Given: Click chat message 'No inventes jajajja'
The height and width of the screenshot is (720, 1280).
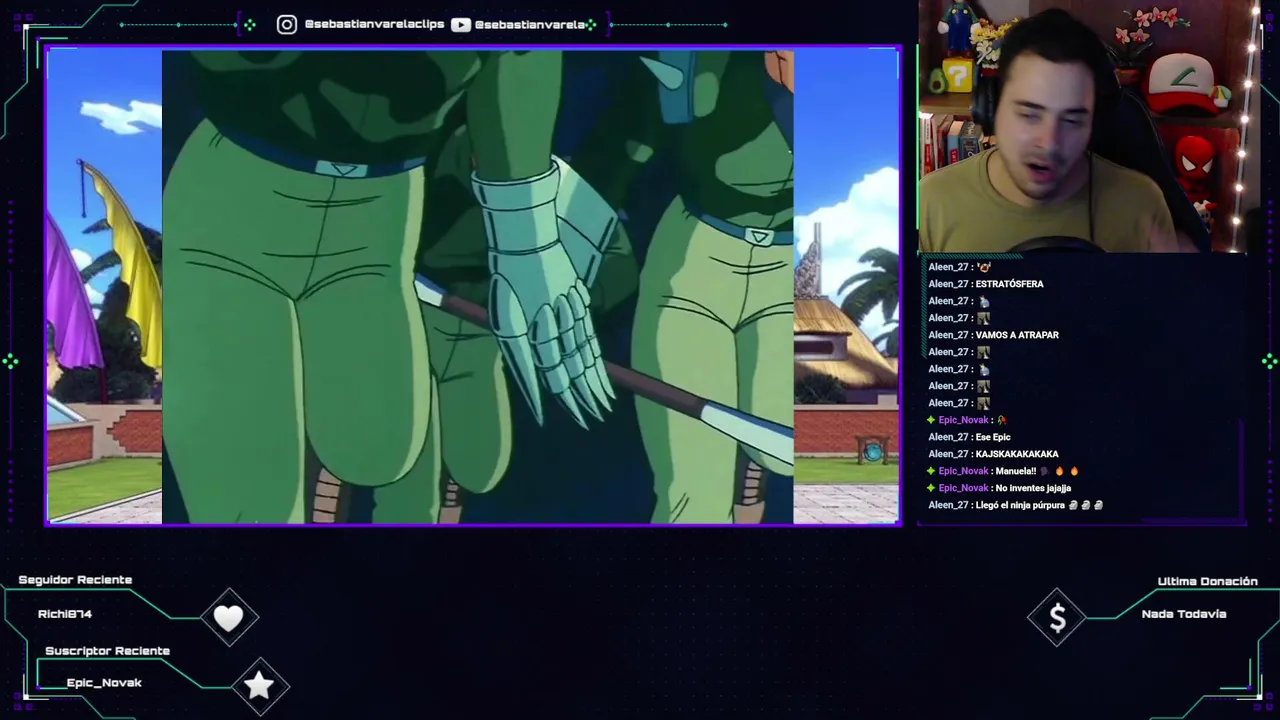Looking at the screenshot, I should click(1033, 488).
